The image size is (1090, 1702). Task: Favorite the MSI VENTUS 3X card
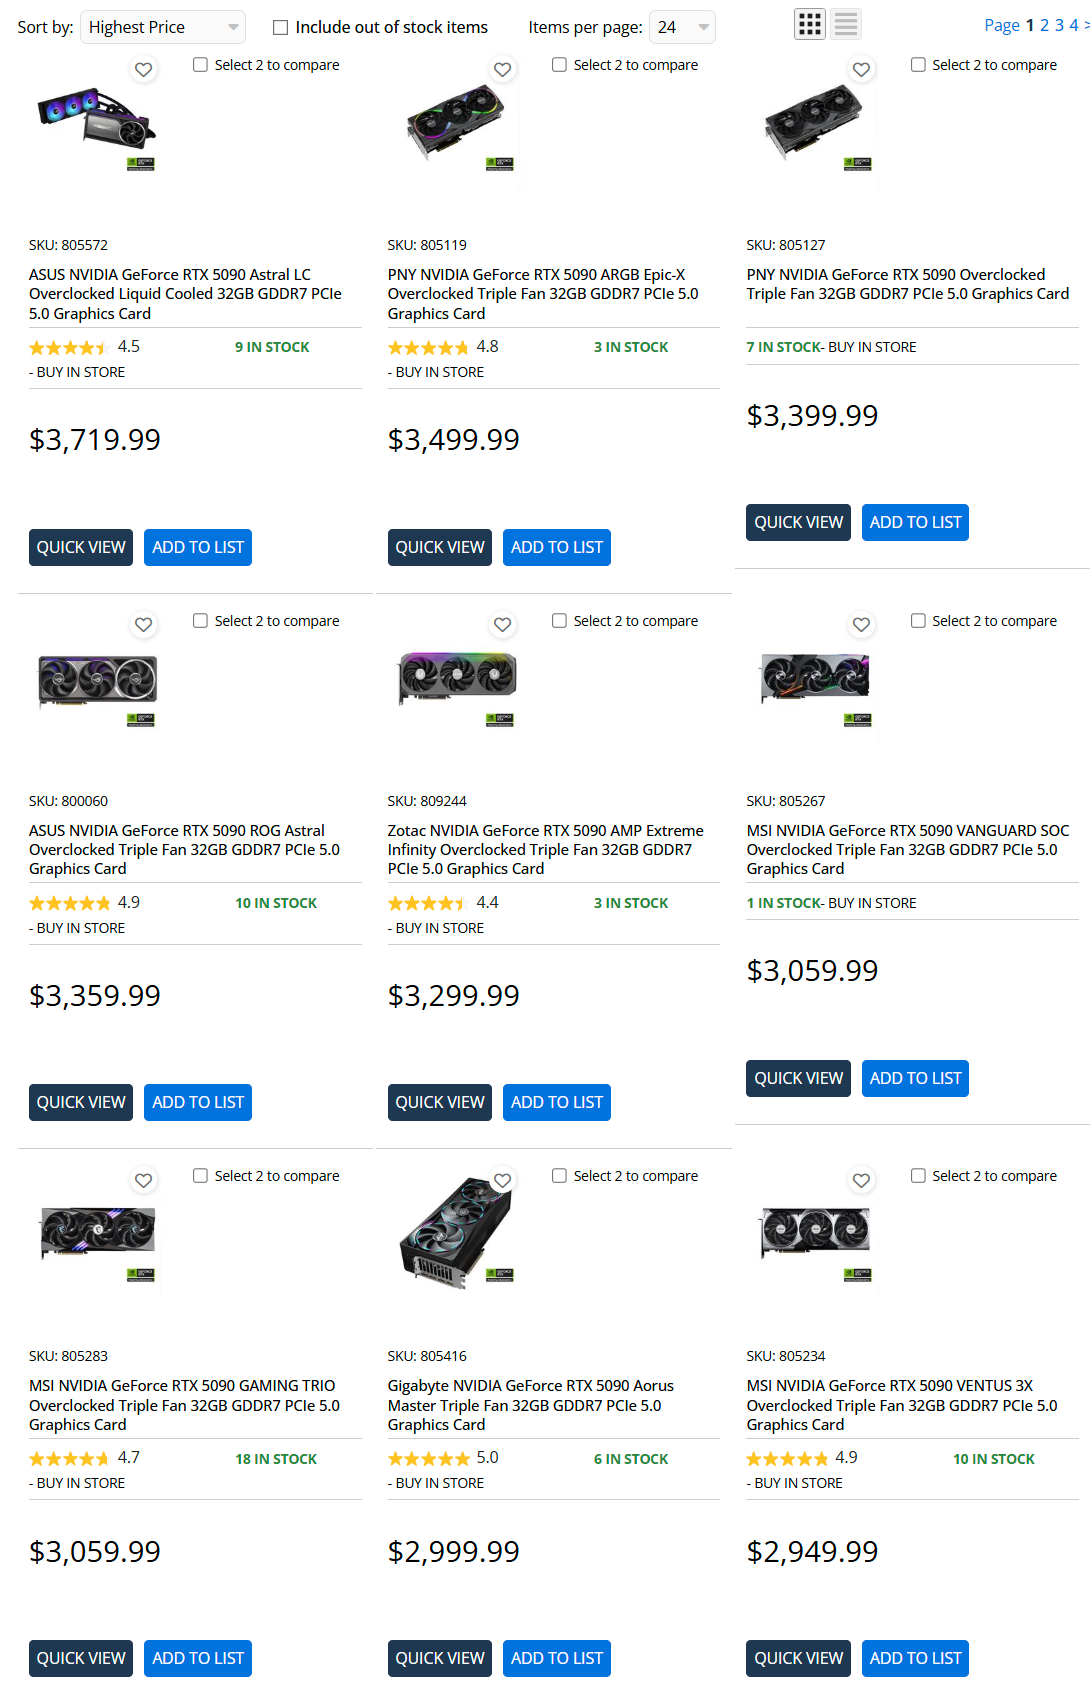point(861,1181)
